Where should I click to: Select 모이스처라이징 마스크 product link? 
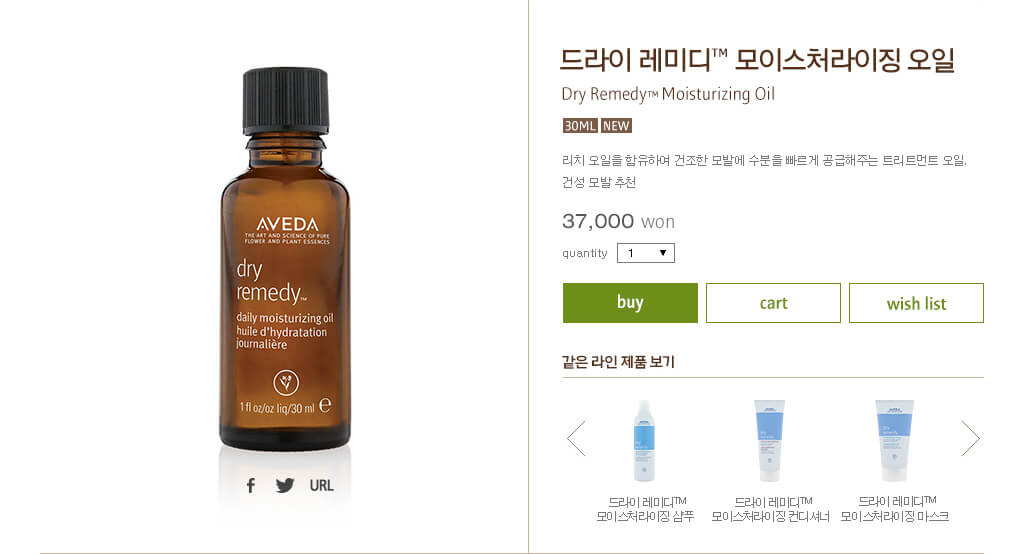point(895,516)
